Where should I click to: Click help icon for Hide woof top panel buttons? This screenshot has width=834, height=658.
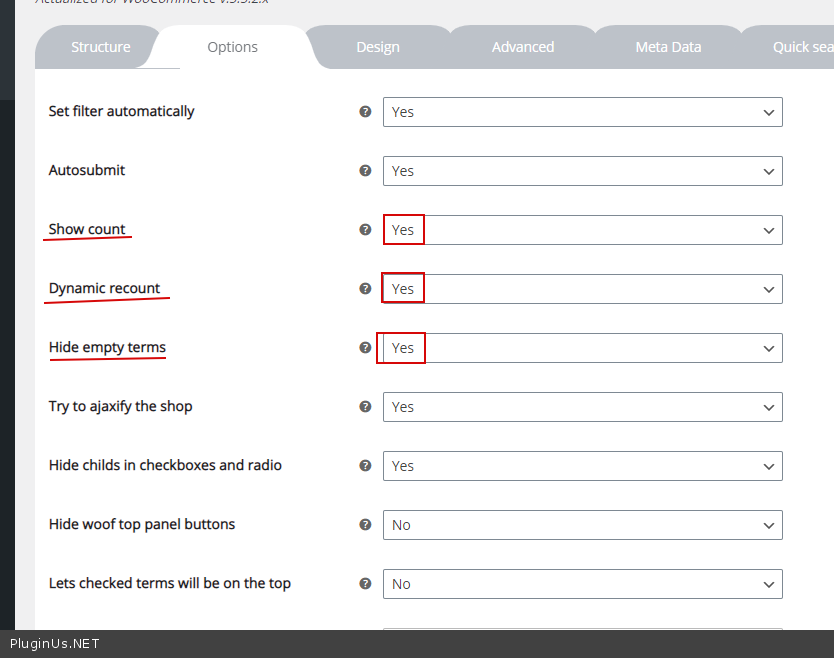[x=365, y=525]
